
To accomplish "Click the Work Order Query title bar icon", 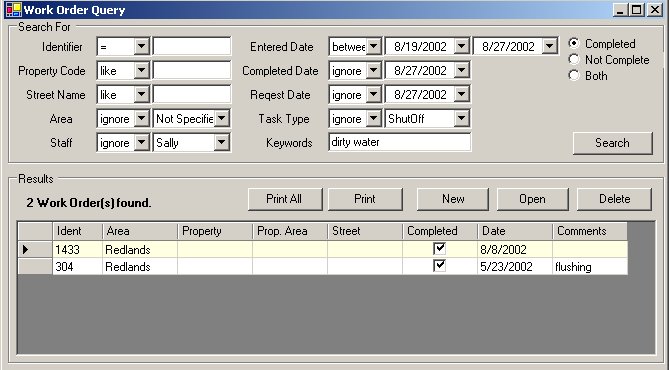I will coord(14,9).
